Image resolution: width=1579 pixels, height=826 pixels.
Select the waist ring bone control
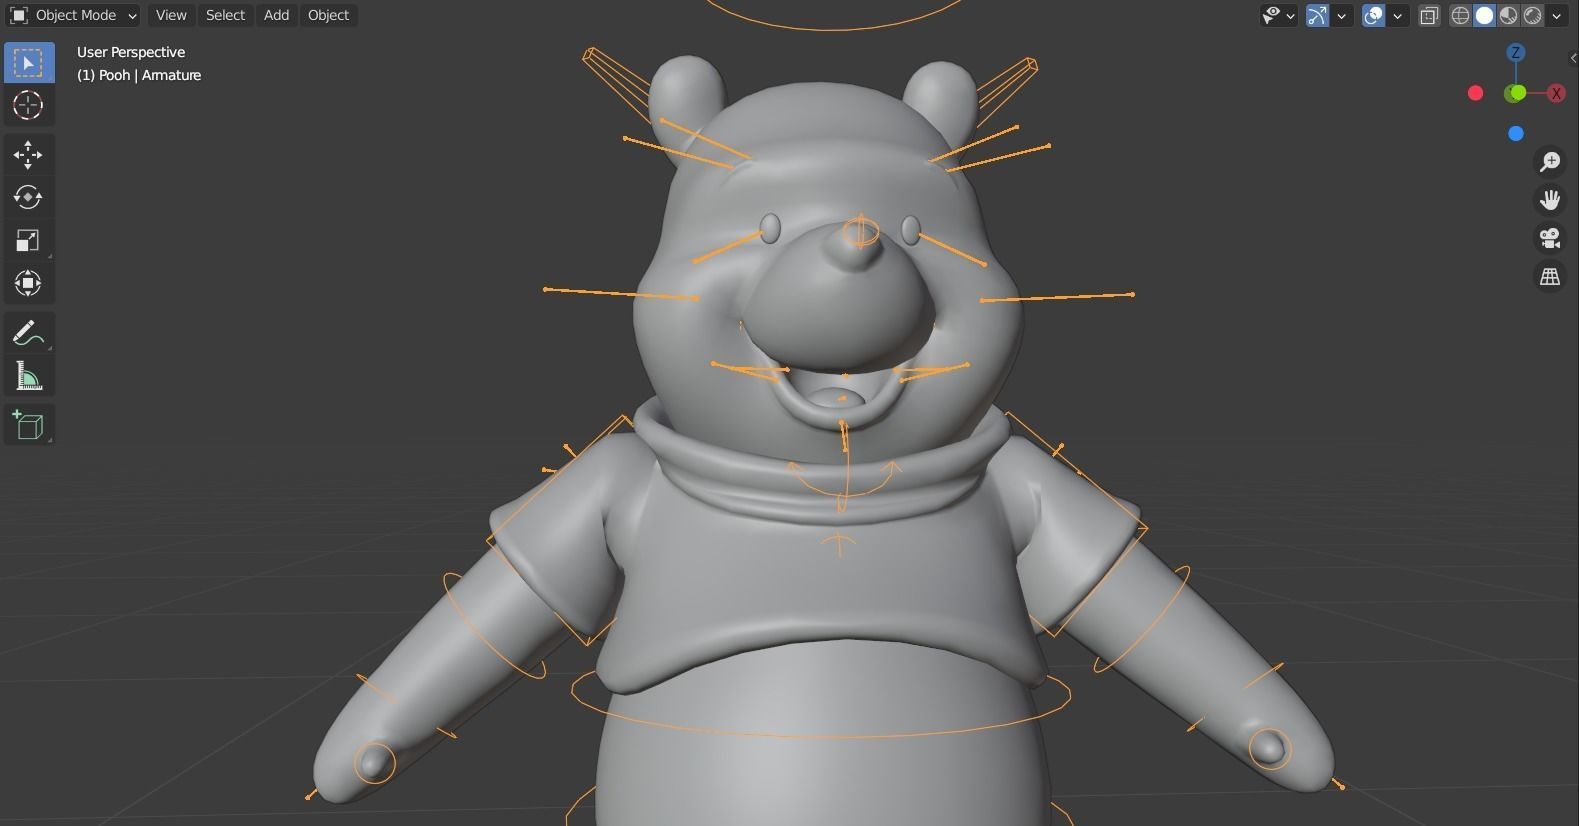click(x=820, y=703)
